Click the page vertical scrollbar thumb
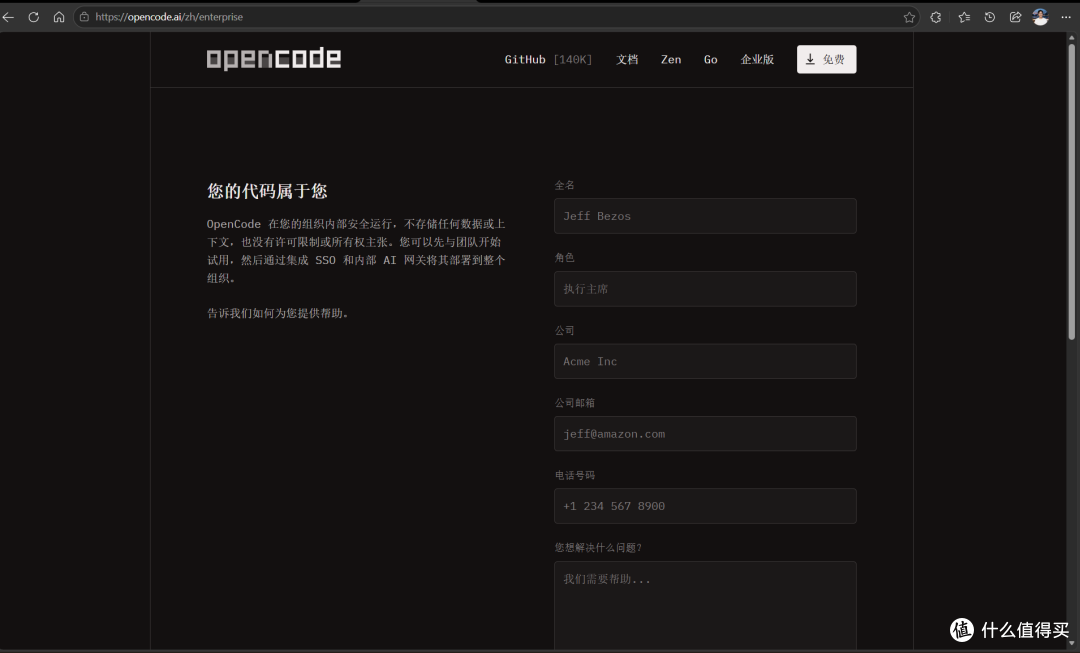Viewport: 1080px width, 653px height. coord(1072,191)
